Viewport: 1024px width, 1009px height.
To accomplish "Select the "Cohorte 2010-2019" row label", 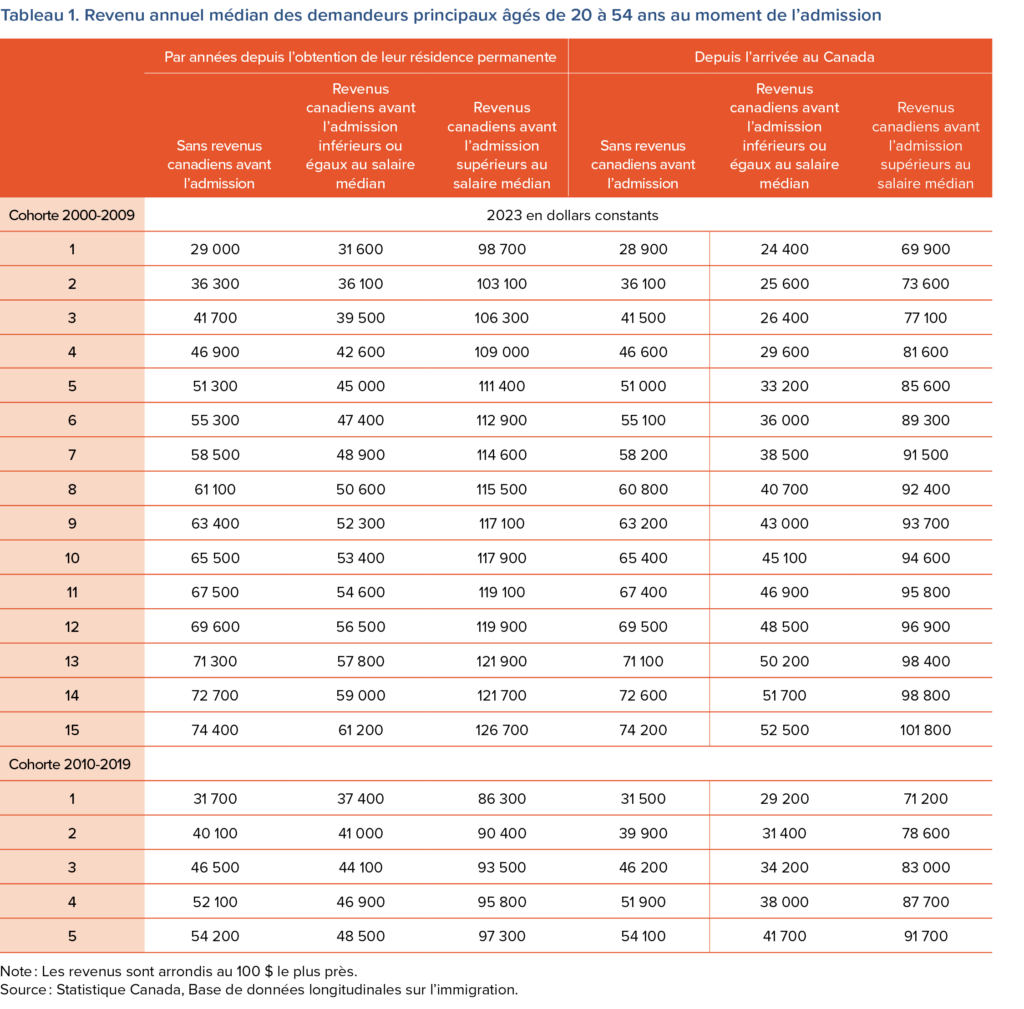I will (x=72, y=764).
